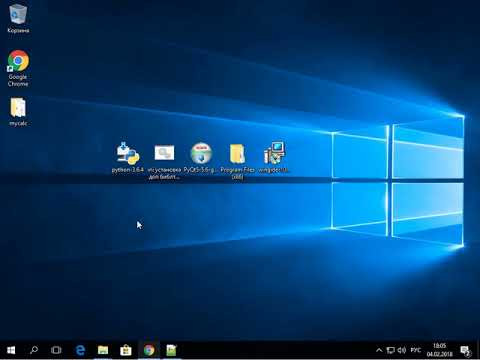
Task: Select the mycalc folder on desktop
Action: pyautogui.click(x=18, y=112)
